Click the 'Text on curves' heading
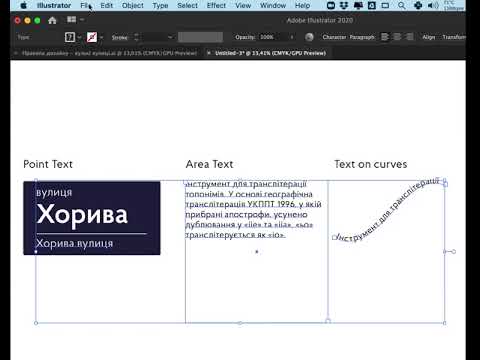 tap(371, 164)
